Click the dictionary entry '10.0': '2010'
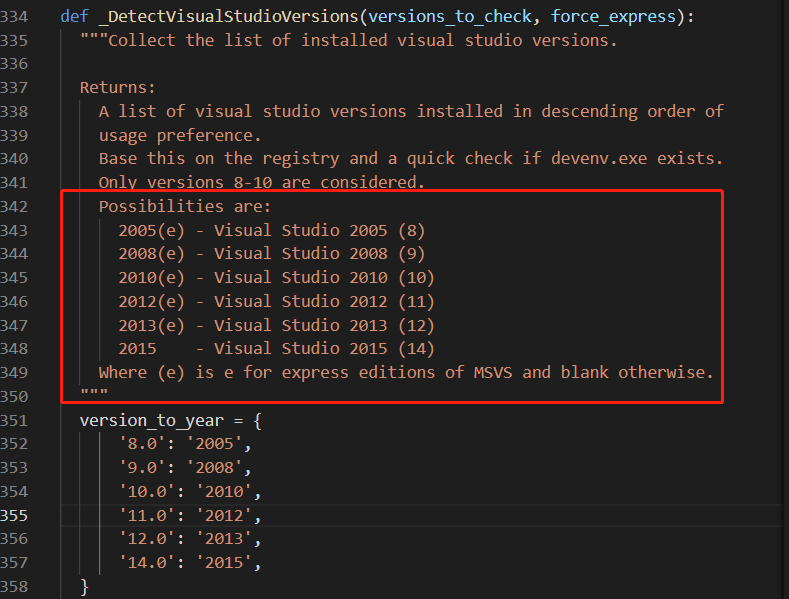This screenshot has width=789, height=599. [x=190, y=491]
